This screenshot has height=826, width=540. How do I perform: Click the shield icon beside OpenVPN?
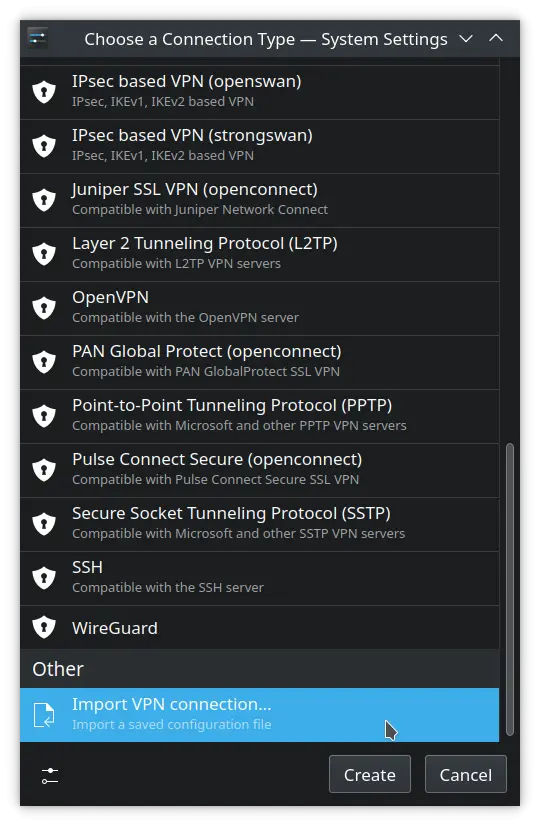(x=44, y=308)
